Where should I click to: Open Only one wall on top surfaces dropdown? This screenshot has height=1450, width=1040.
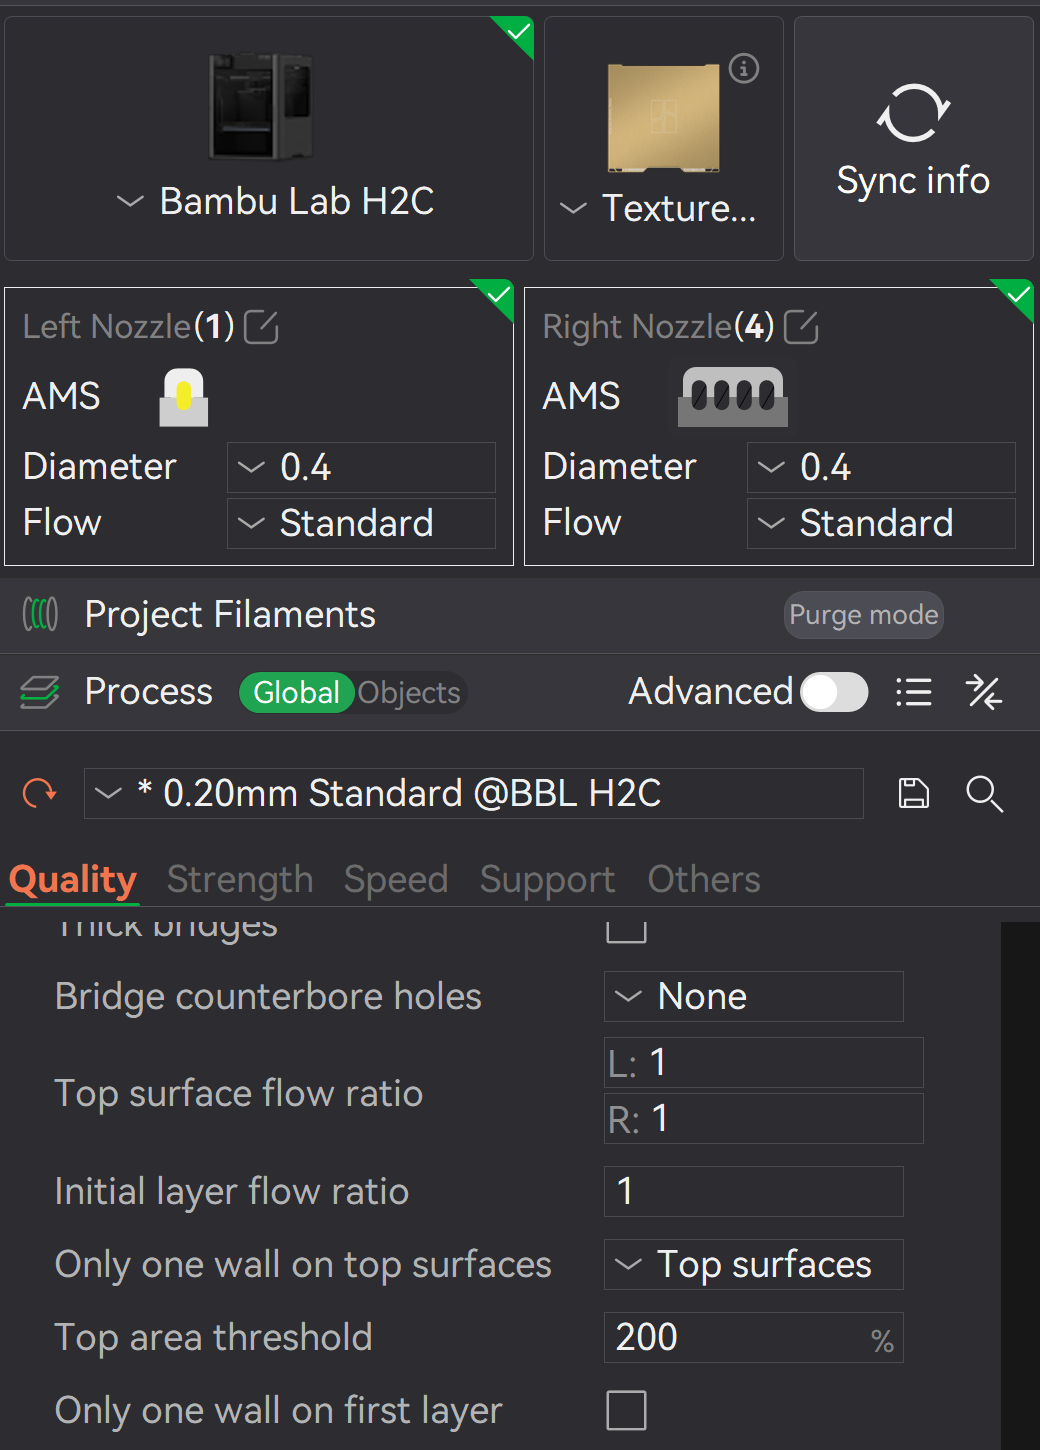pyautogui.click(x=754, y=1264)
